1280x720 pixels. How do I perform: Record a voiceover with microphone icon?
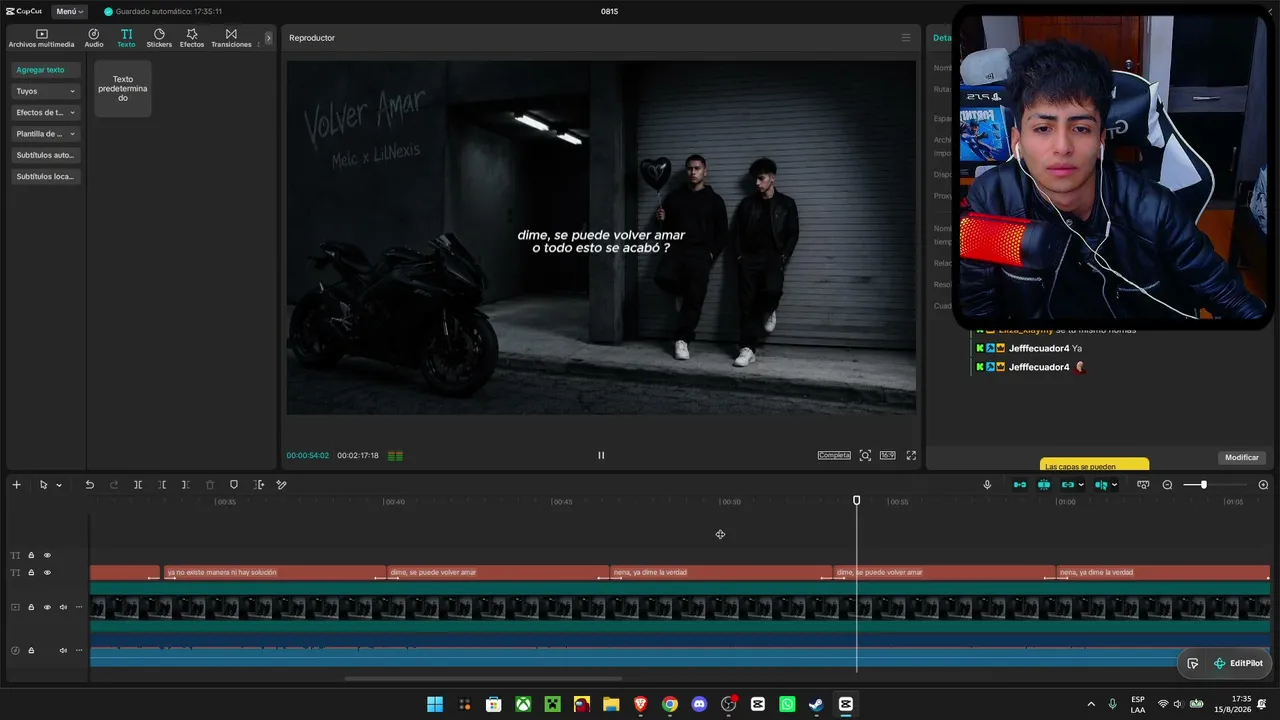pos(987,485)
